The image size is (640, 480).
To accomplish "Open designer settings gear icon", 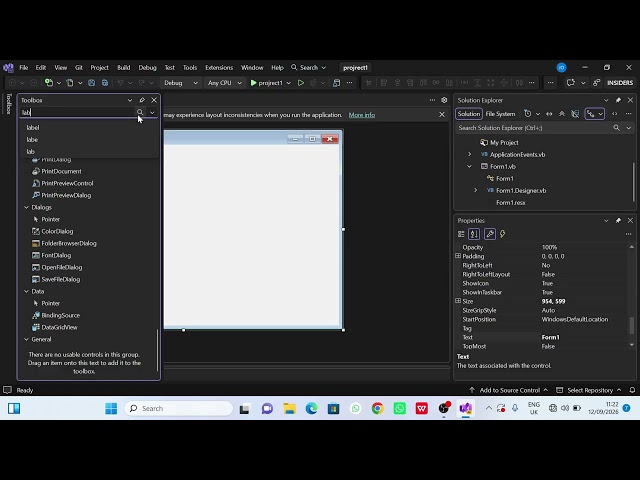I will [x=444, y=100].
